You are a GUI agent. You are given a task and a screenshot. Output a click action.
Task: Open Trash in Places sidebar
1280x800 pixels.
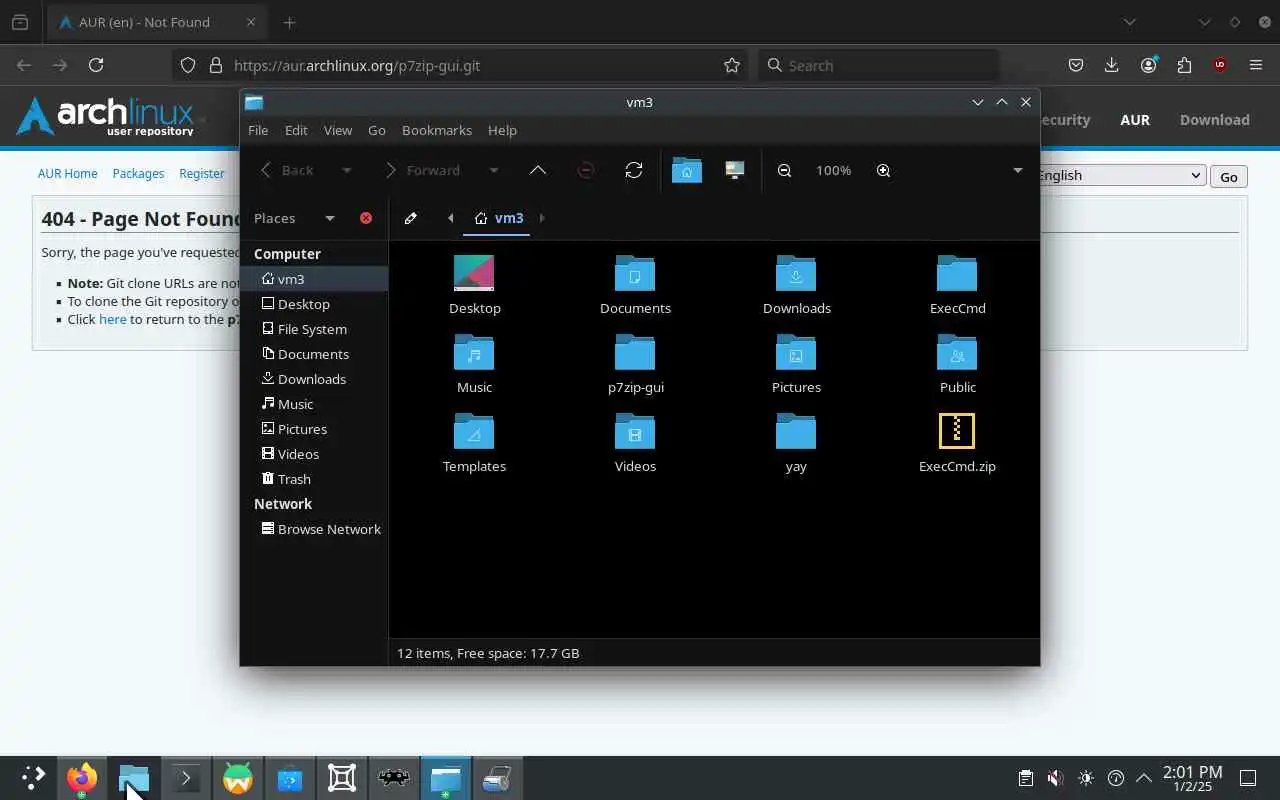[x=314, y=479]
